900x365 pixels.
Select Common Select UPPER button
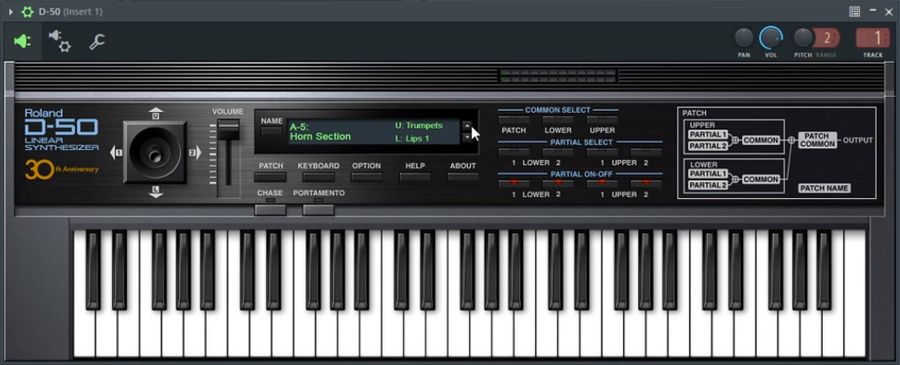tap(602, 120)
